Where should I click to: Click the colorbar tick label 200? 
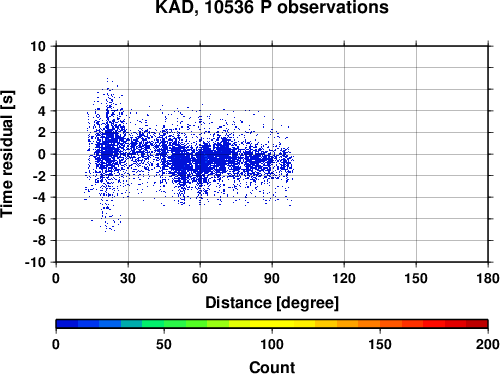(488, 344)
